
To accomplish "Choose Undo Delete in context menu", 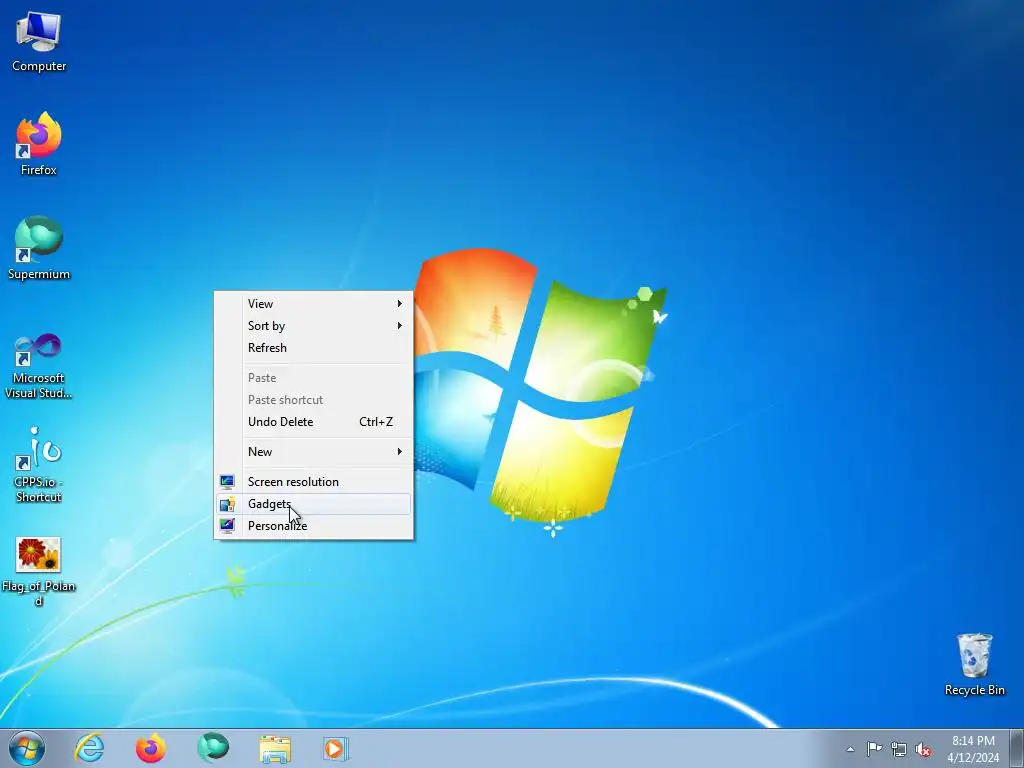I will pos(313,422).
